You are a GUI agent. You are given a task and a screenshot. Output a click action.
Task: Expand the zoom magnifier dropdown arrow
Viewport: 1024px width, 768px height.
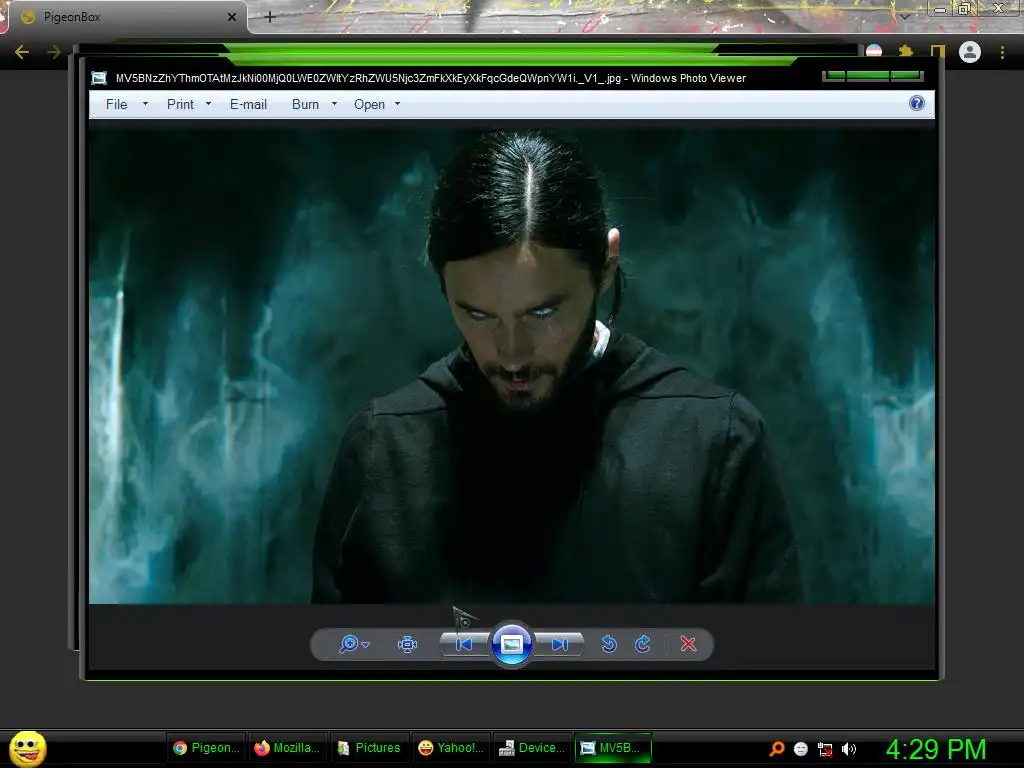pos(366,645)
